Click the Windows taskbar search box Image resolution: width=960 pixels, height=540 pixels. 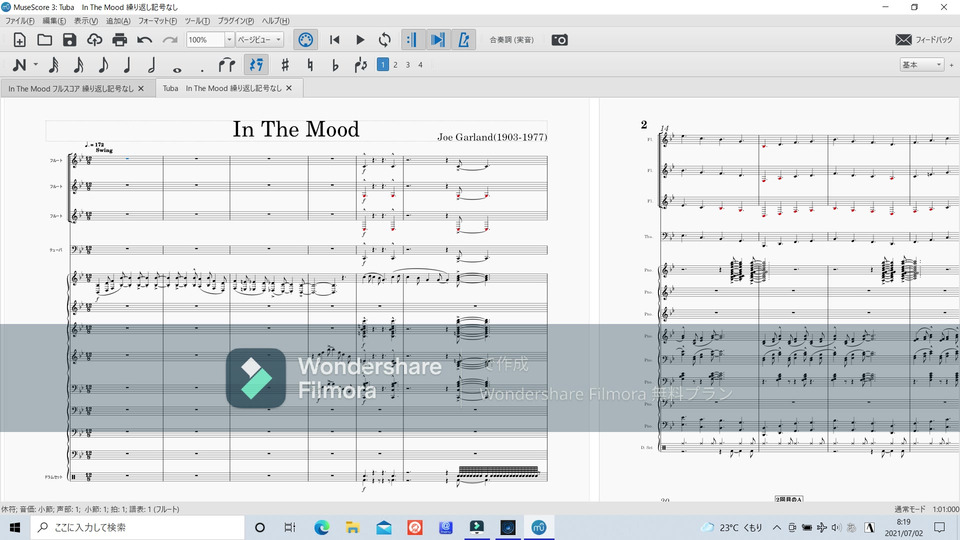(137, 527)
